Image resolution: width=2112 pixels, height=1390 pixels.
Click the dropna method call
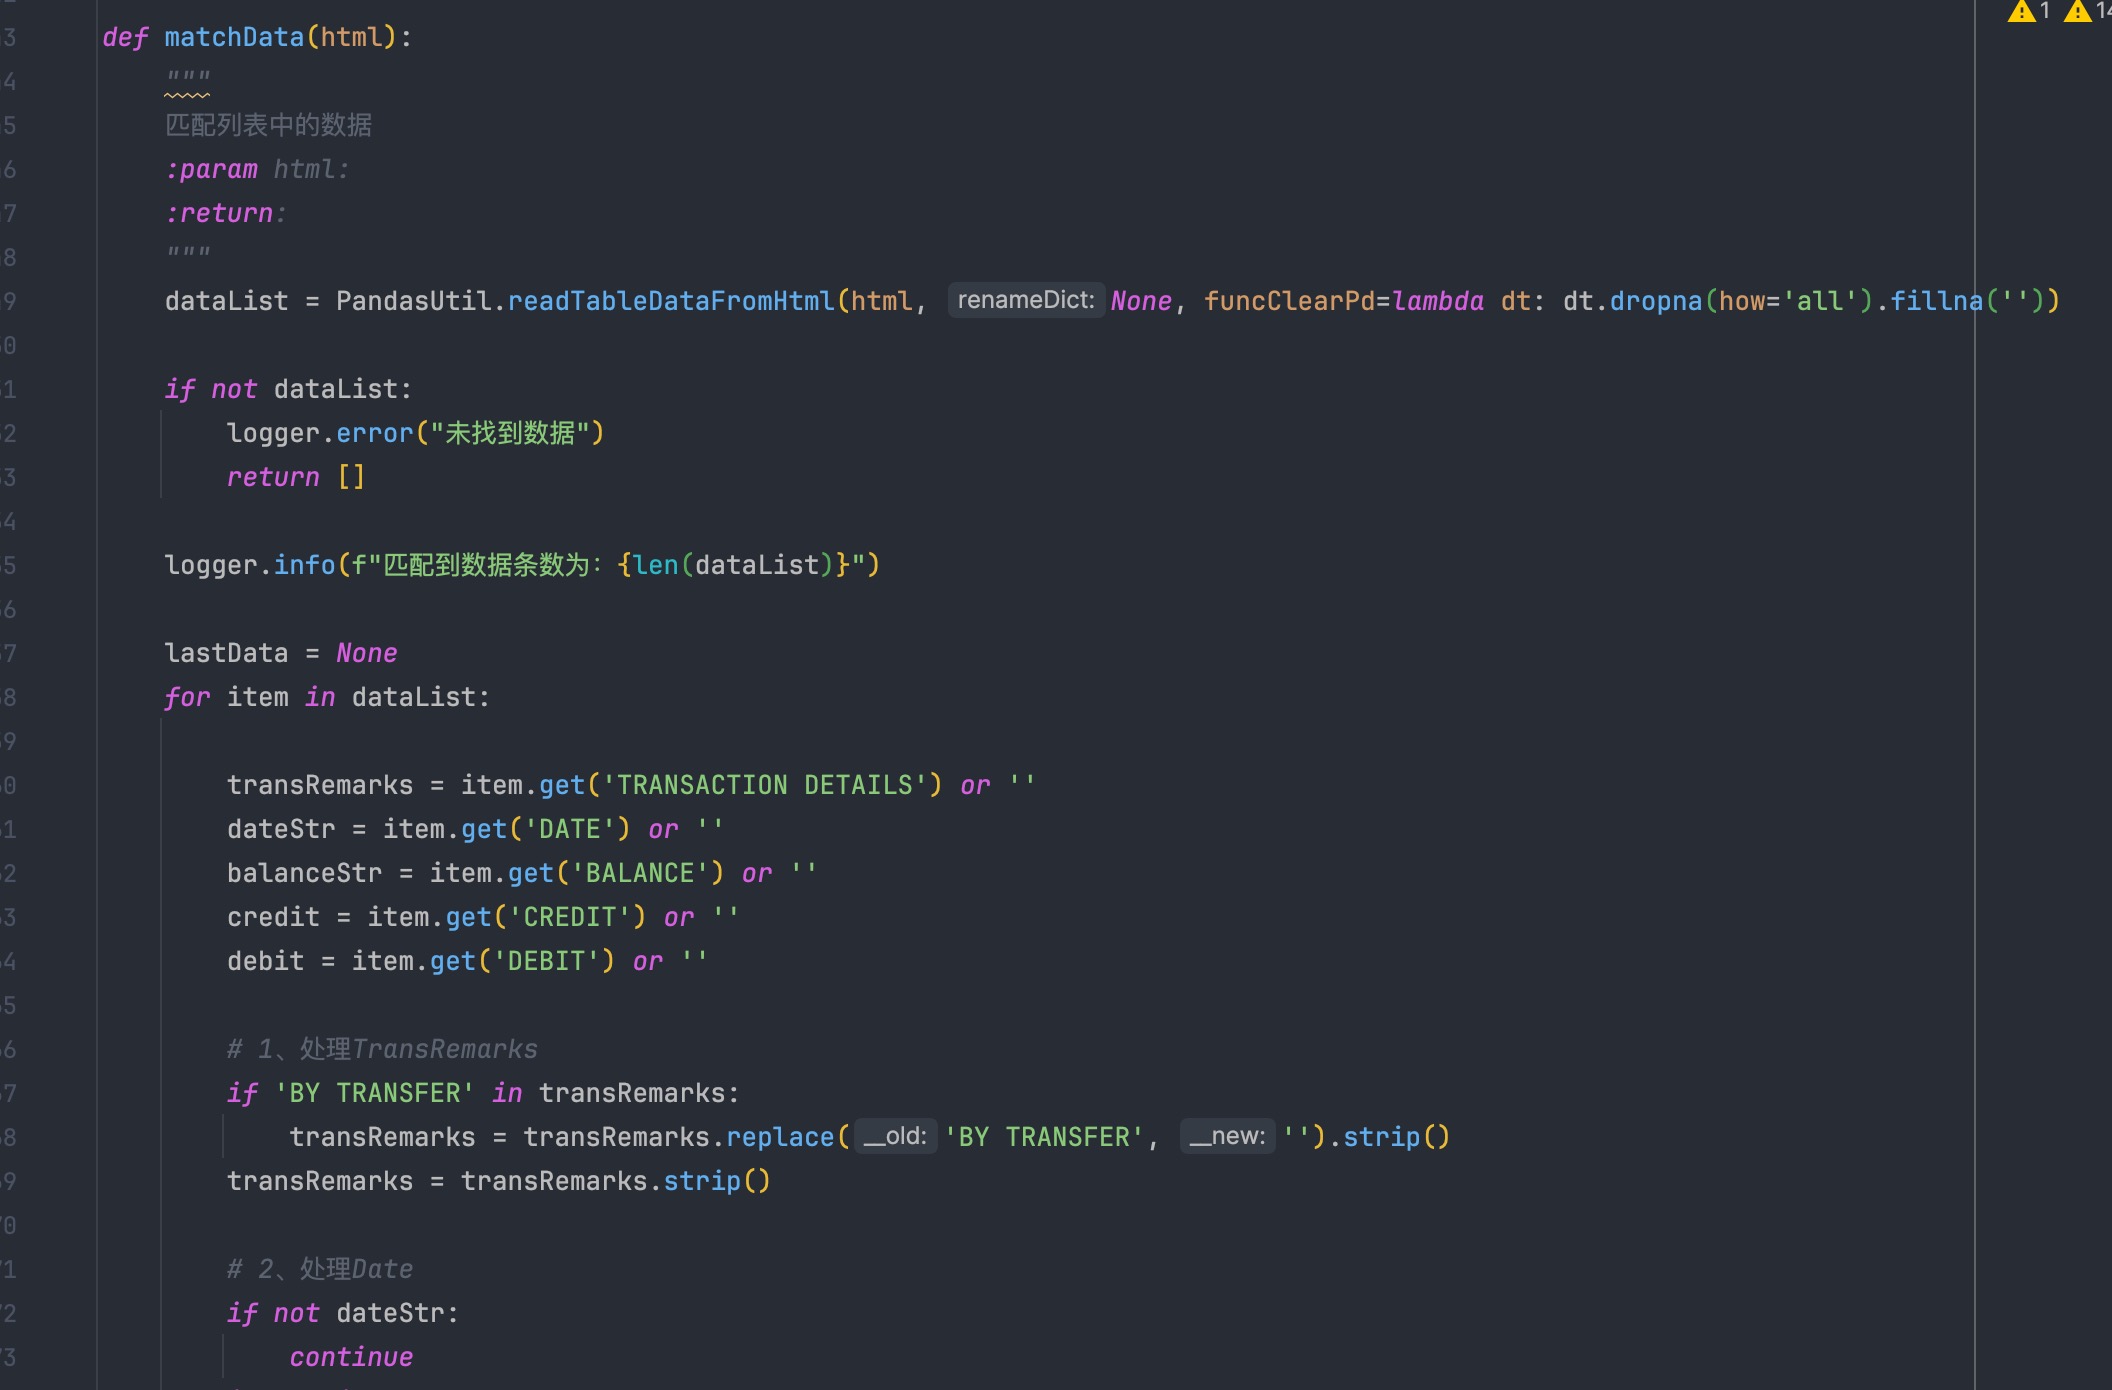[x=1655, y=301]
